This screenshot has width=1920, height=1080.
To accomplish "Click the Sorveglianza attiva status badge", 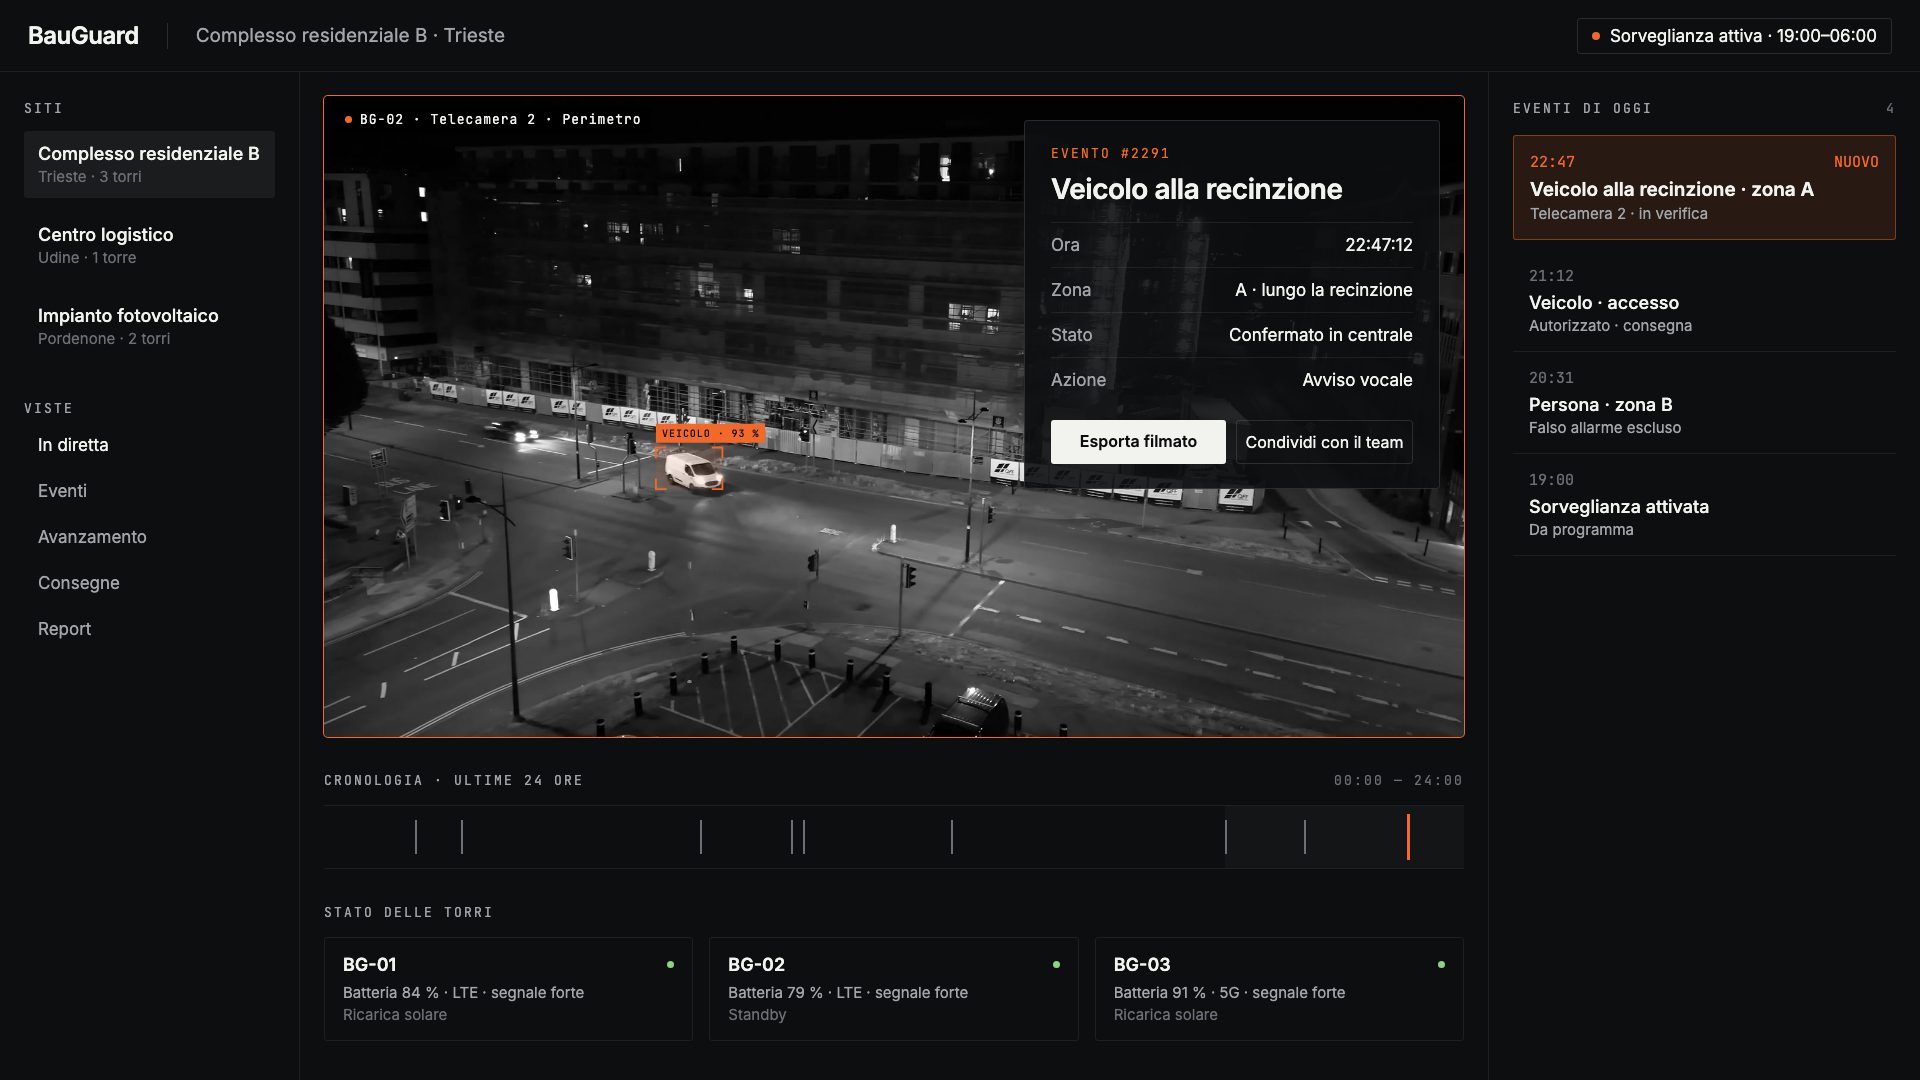I will [1734, 36].
